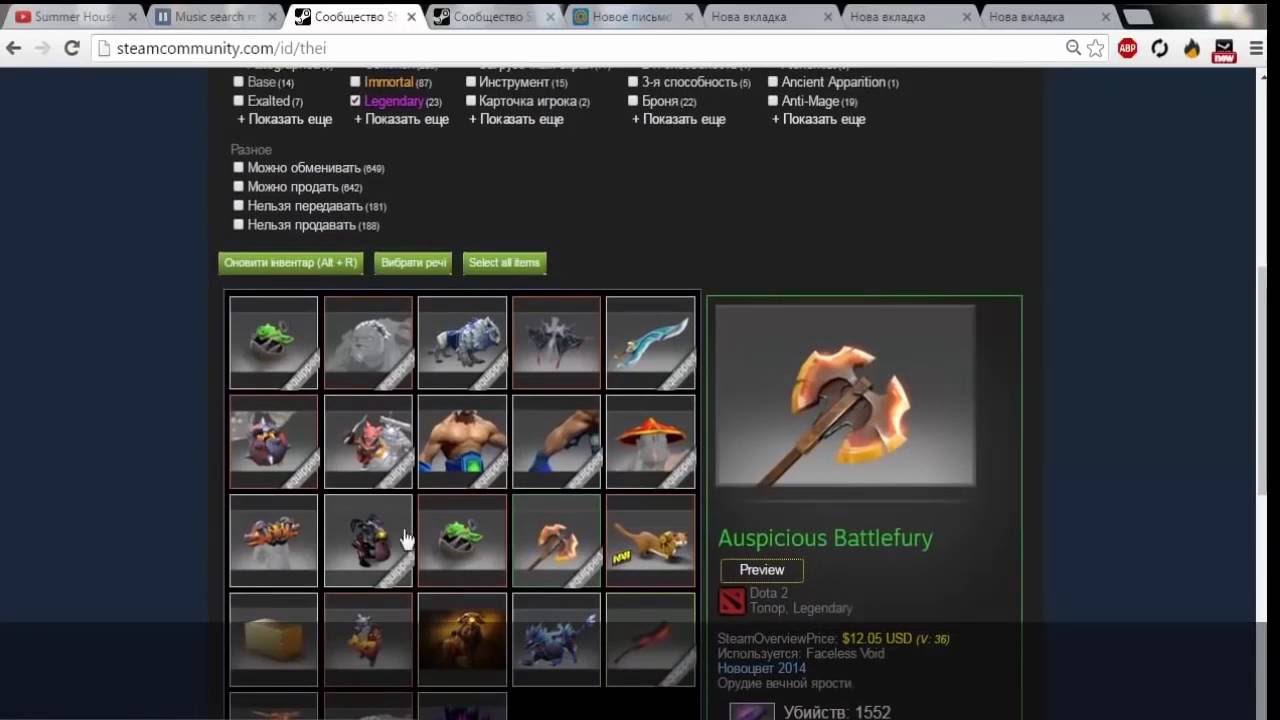The image size is (1280, 720).
Task: Uncheck the Legendary quality checkbox
Action: tap(355, 101)
